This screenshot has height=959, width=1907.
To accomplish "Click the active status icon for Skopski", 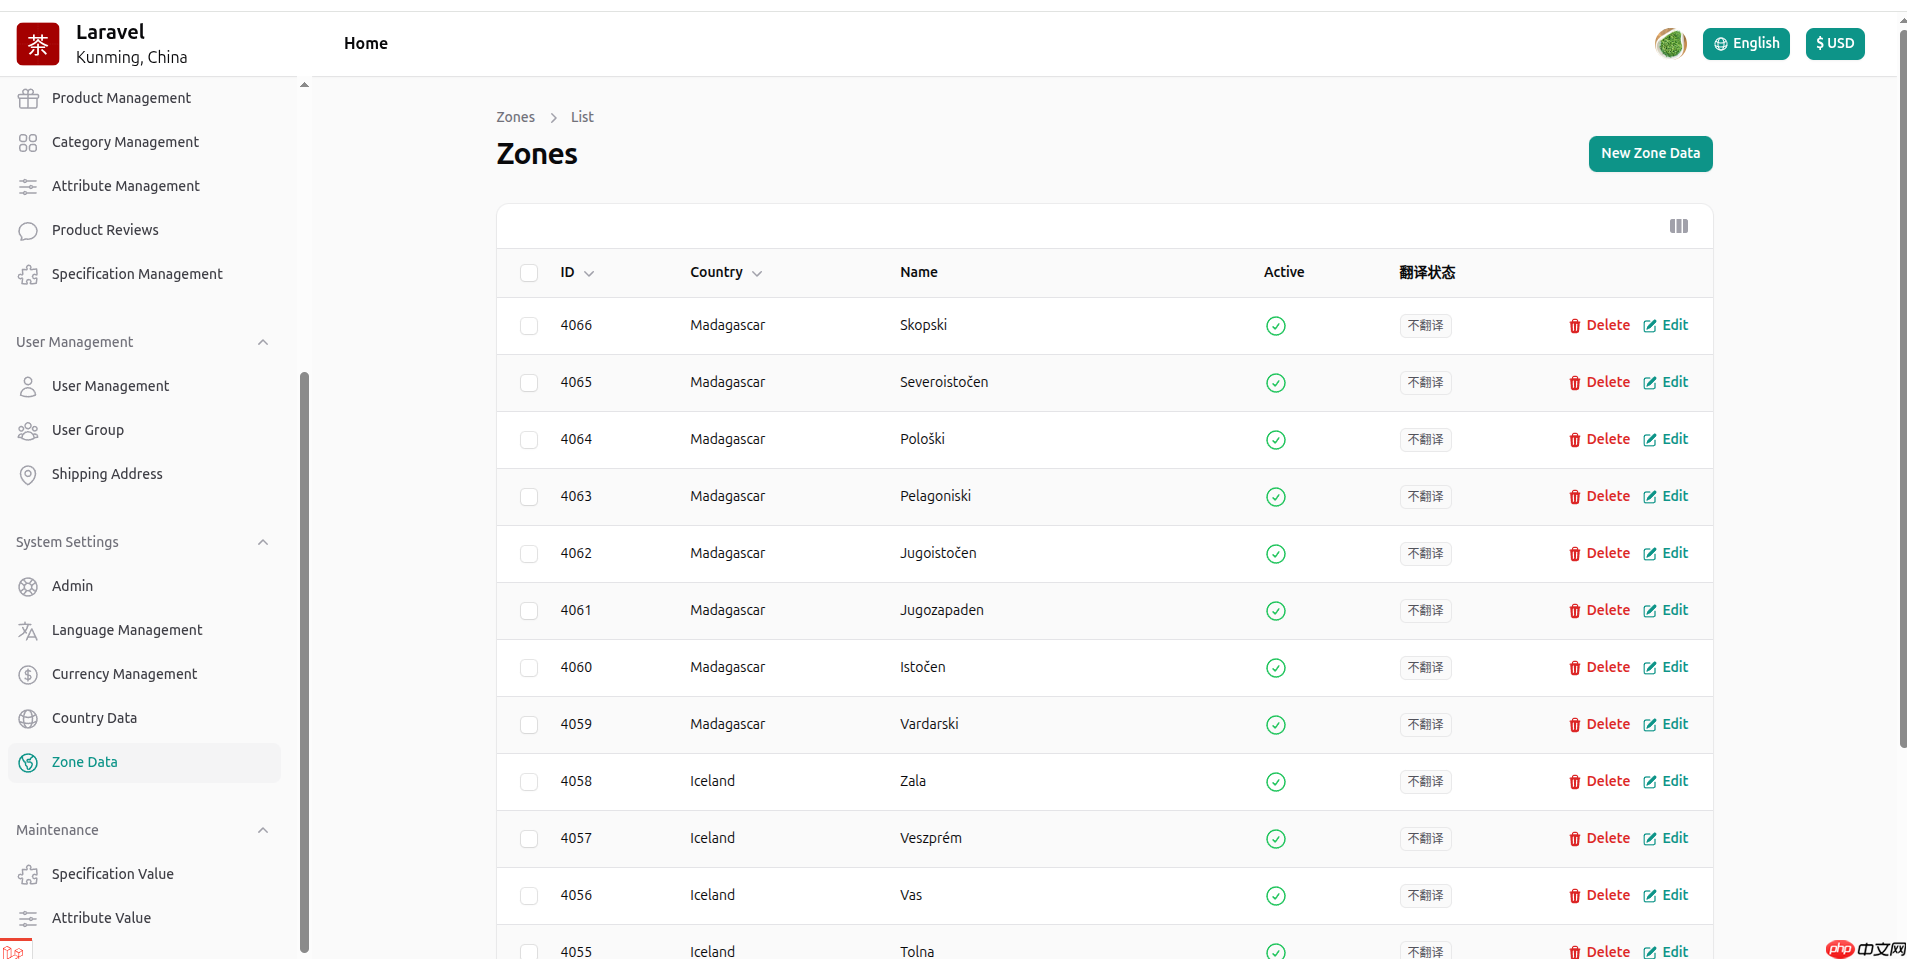I will click(1275, 326).
